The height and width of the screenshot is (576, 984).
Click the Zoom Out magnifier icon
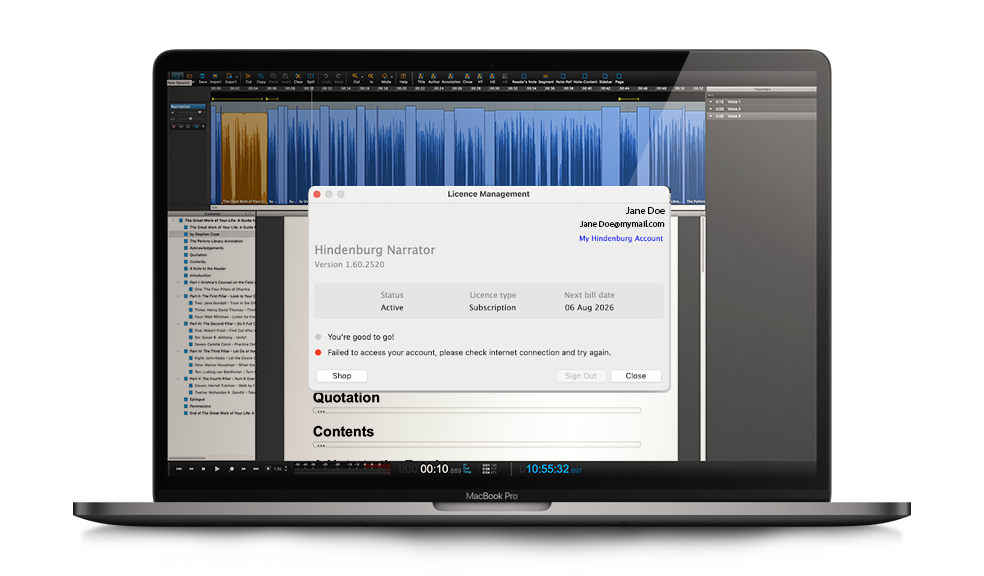click(x=356, y=78)
